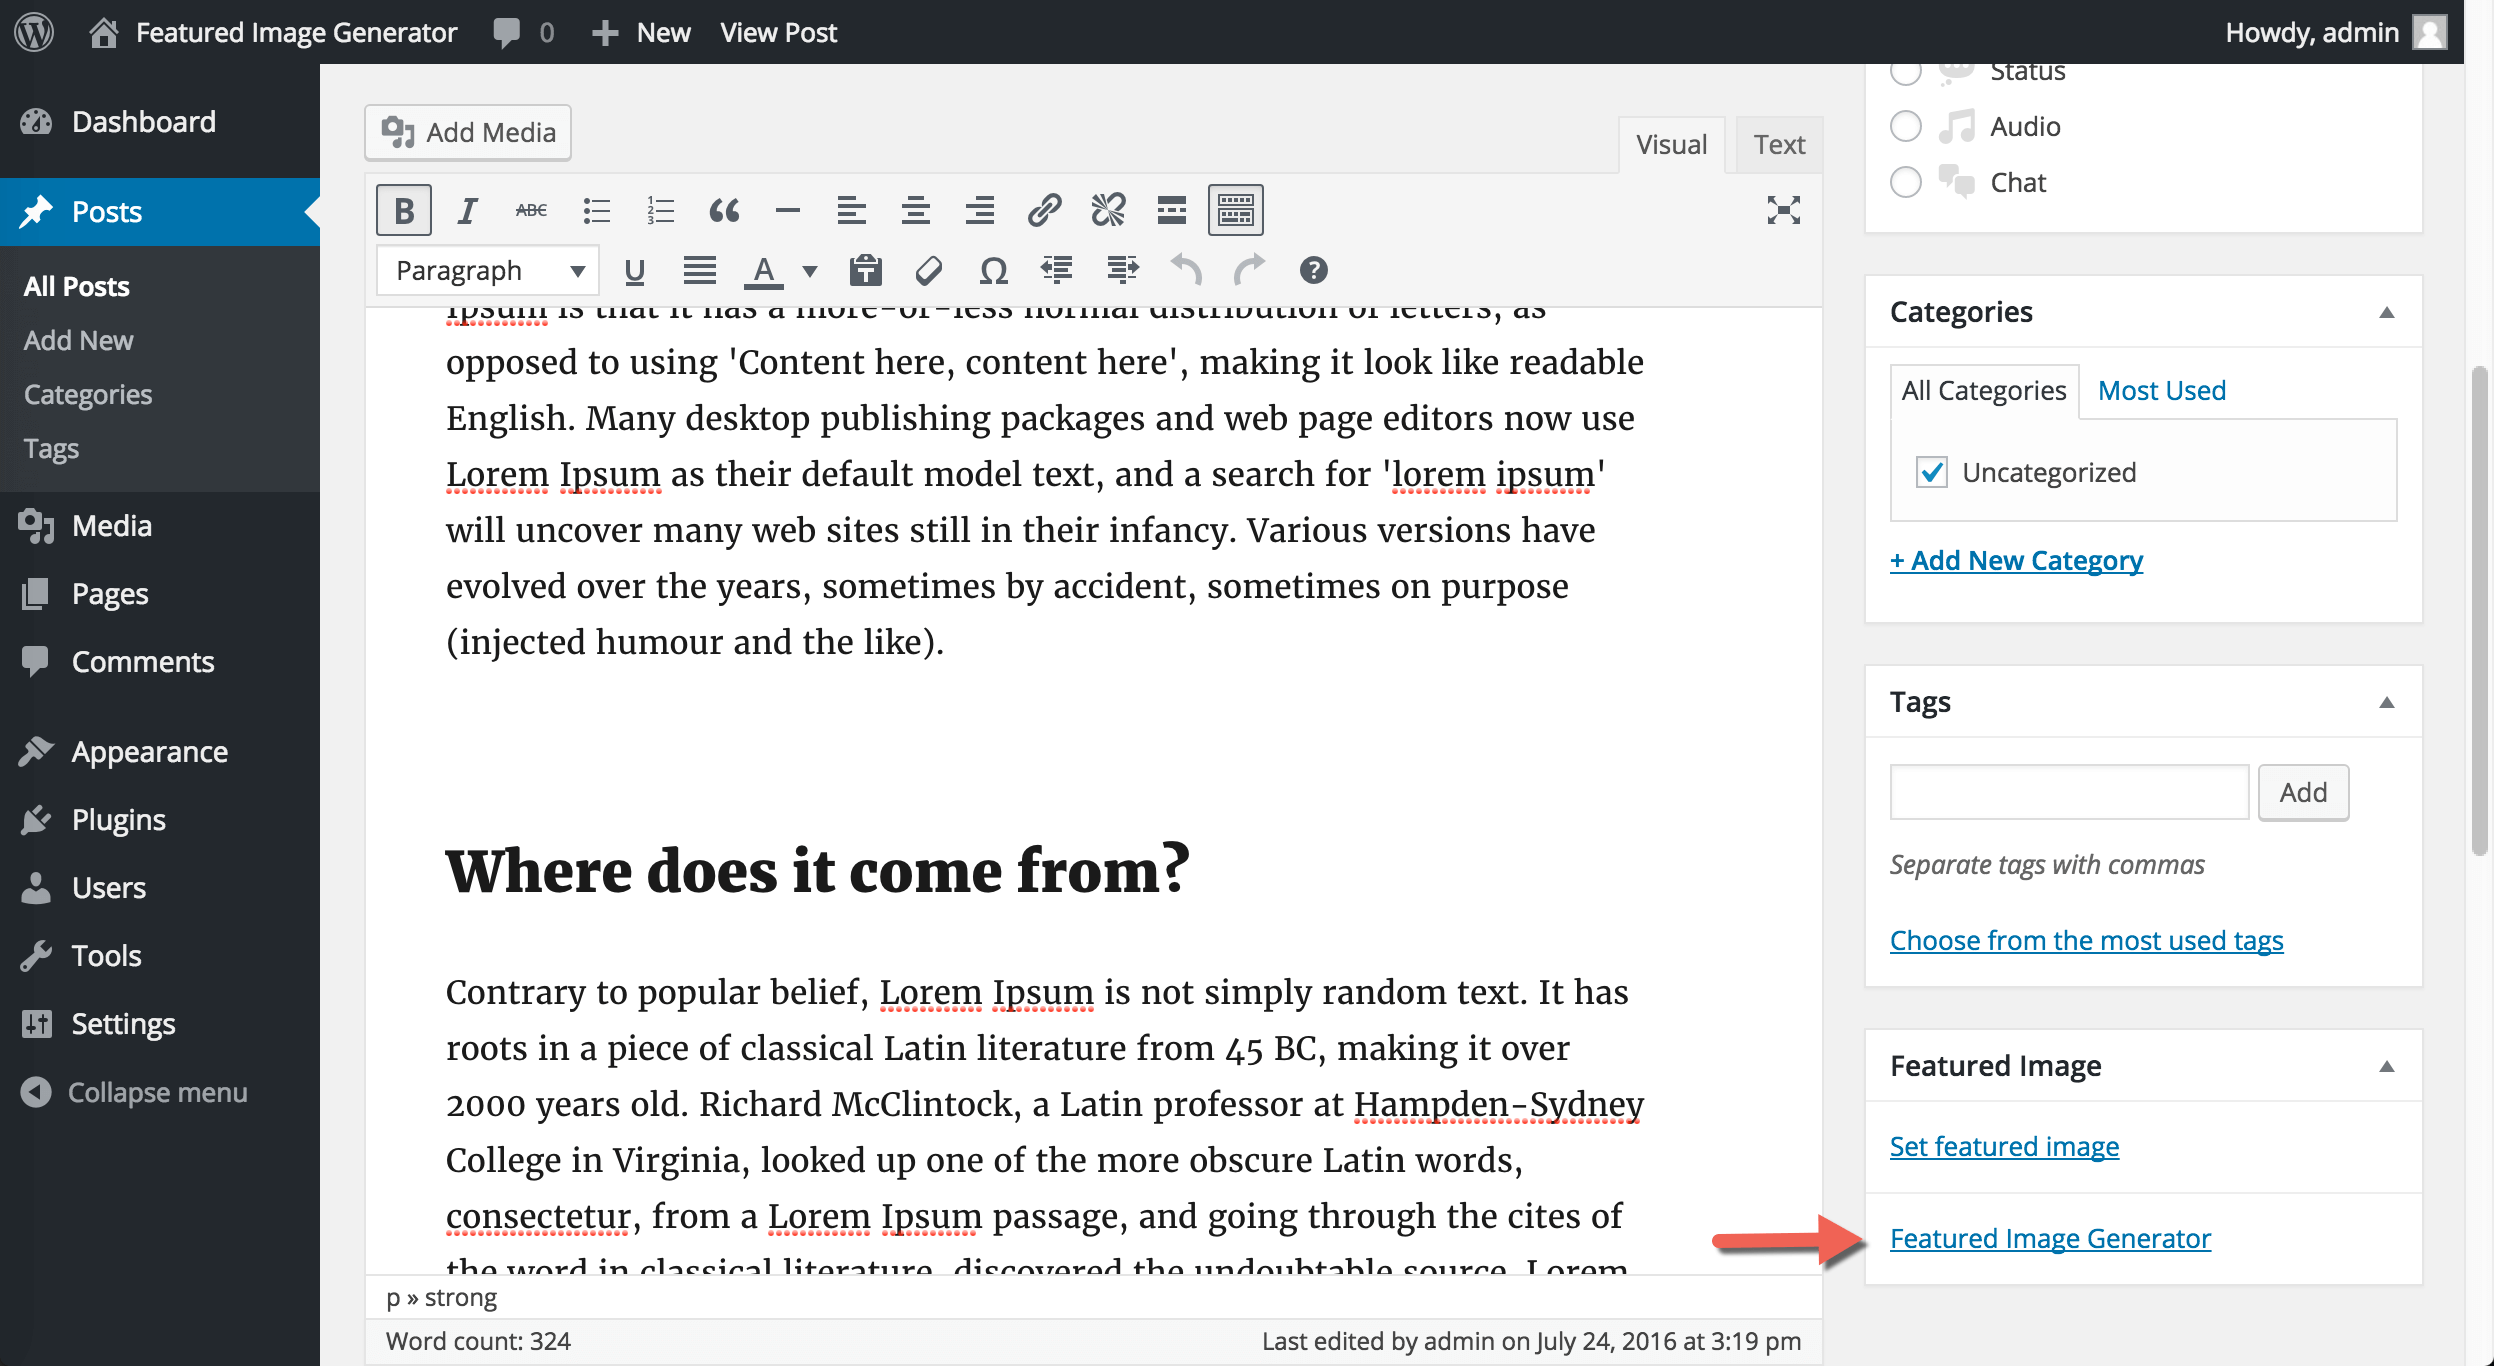Click the tags input field
The width and height of the screenshot is (2494, 1366).
click(2069, 793)
